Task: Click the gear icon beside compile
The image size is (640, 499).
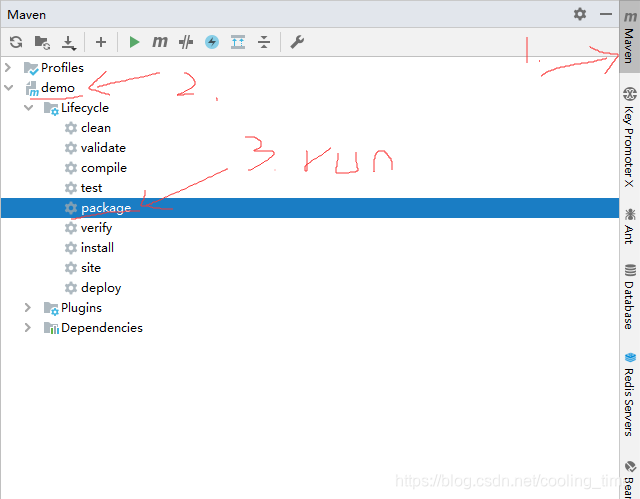Action: click(x=71, y=168)
